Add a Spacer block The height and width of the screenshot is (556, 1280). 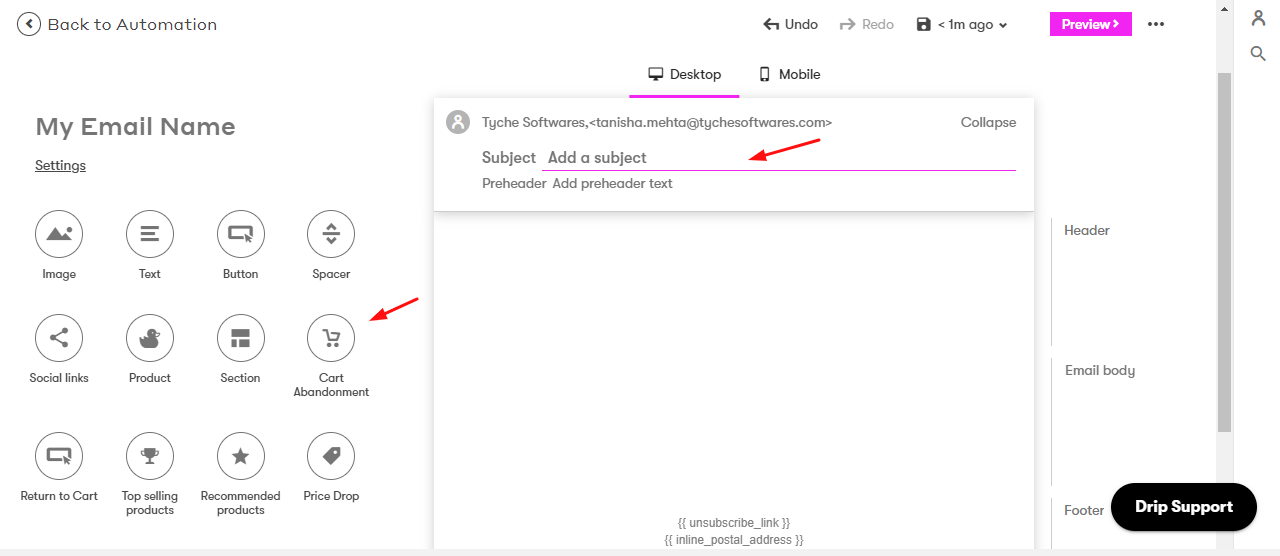coord(331,234)
